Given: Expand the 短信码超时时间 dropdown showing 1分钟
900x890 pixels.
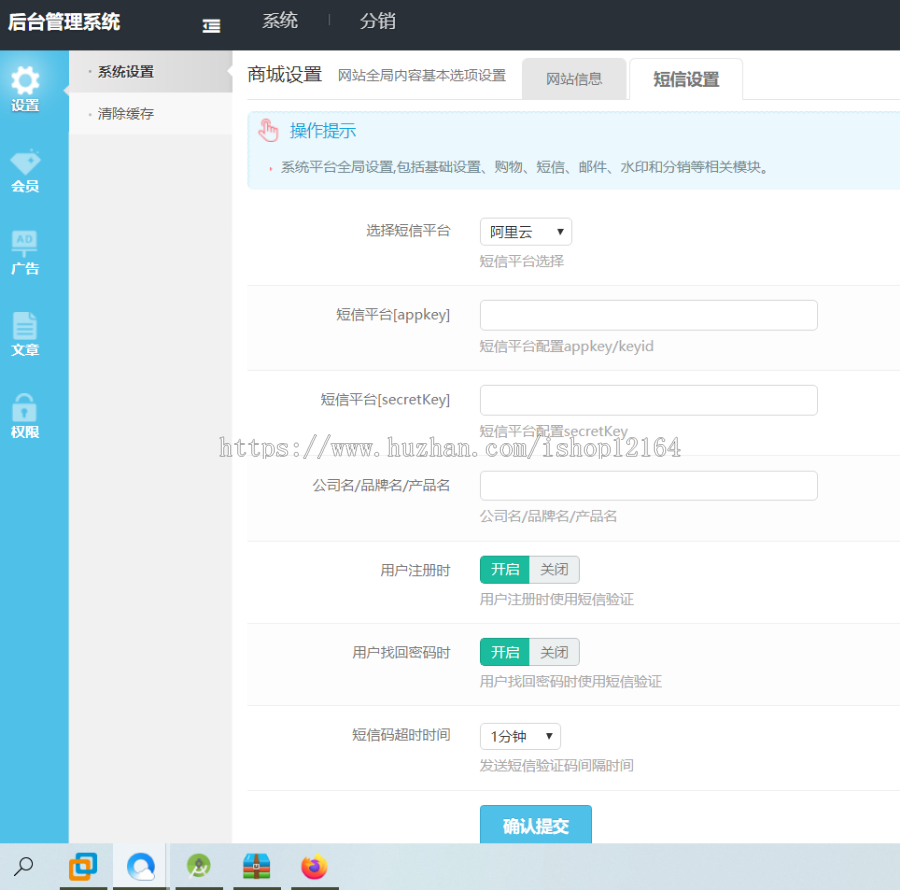Looking at the screenshot, I should pyautogui.click(x=520, y=736).
